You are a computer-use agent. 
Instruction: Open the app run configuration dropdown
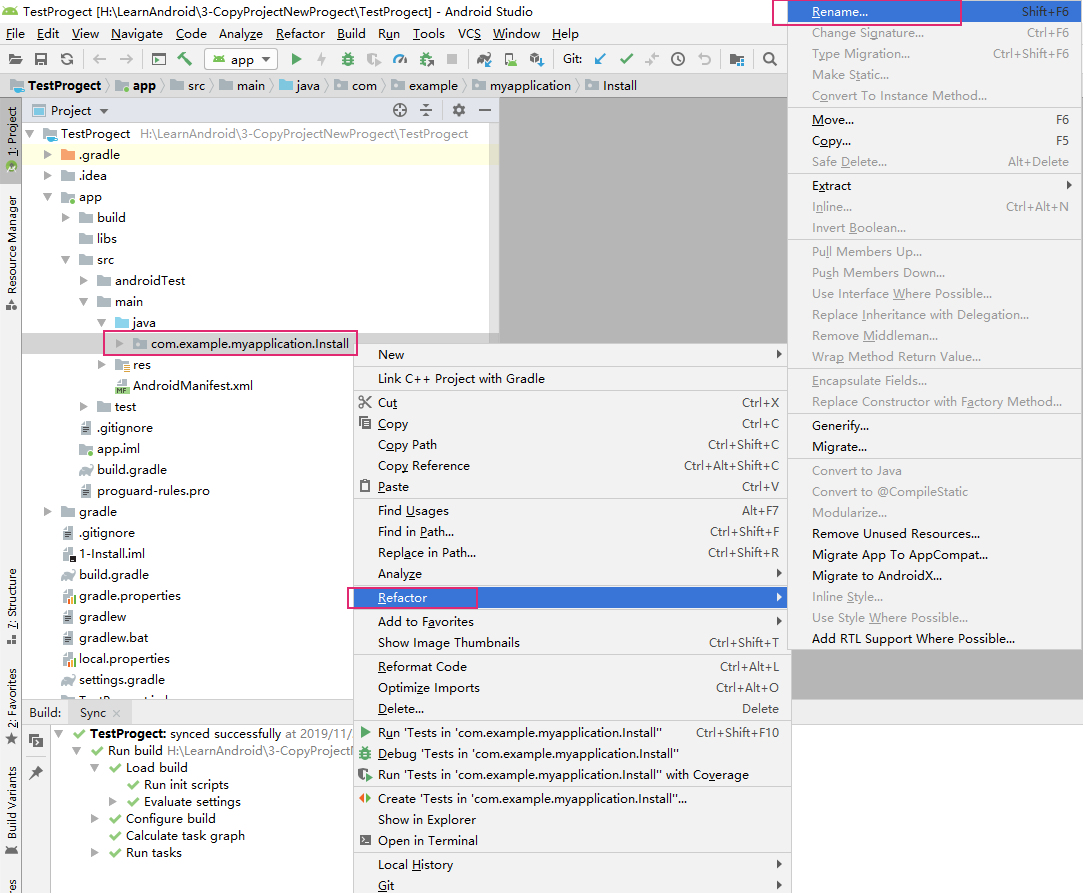coord(241,59)
